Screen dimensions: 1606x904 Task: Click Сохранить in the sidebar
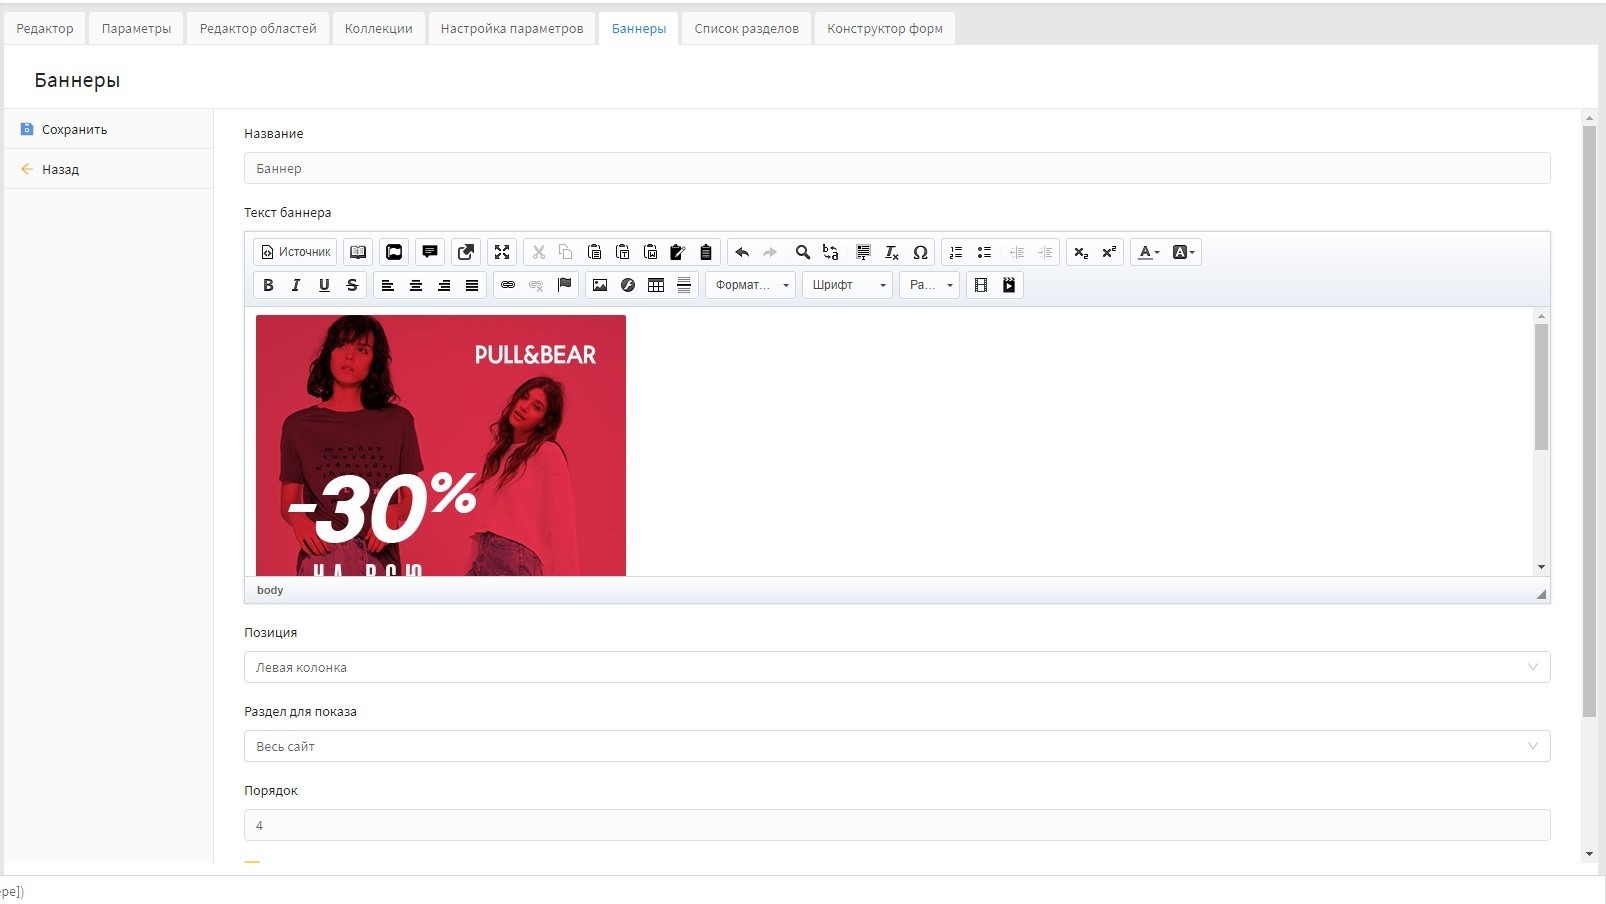(74, 129)
